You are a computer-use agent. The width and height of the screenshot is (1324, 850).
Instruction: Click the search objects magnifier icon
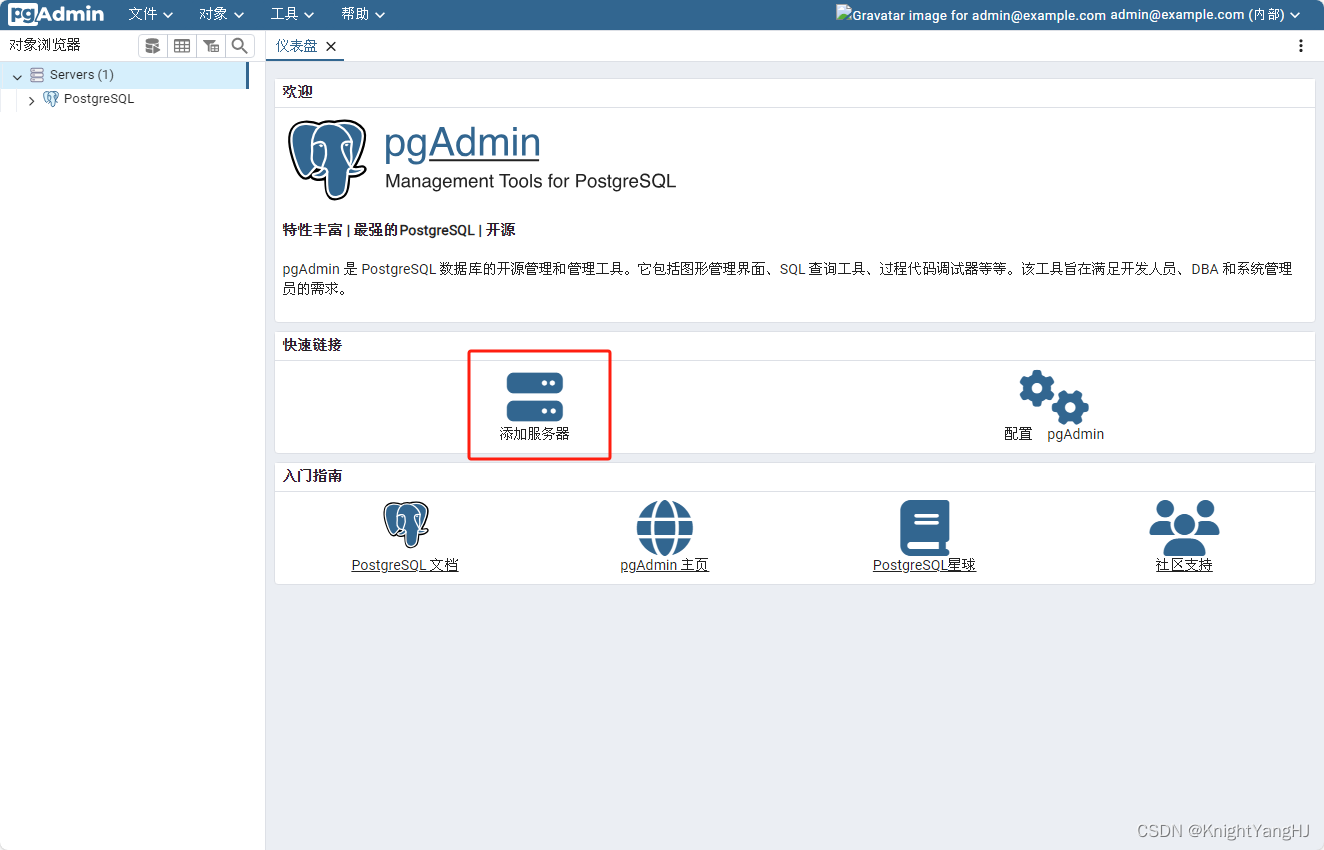(239, 45)
